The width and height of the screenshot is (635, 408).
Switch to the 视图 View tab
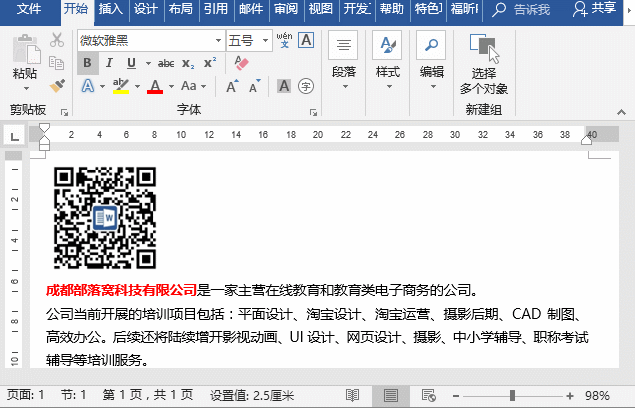[320, 9]
